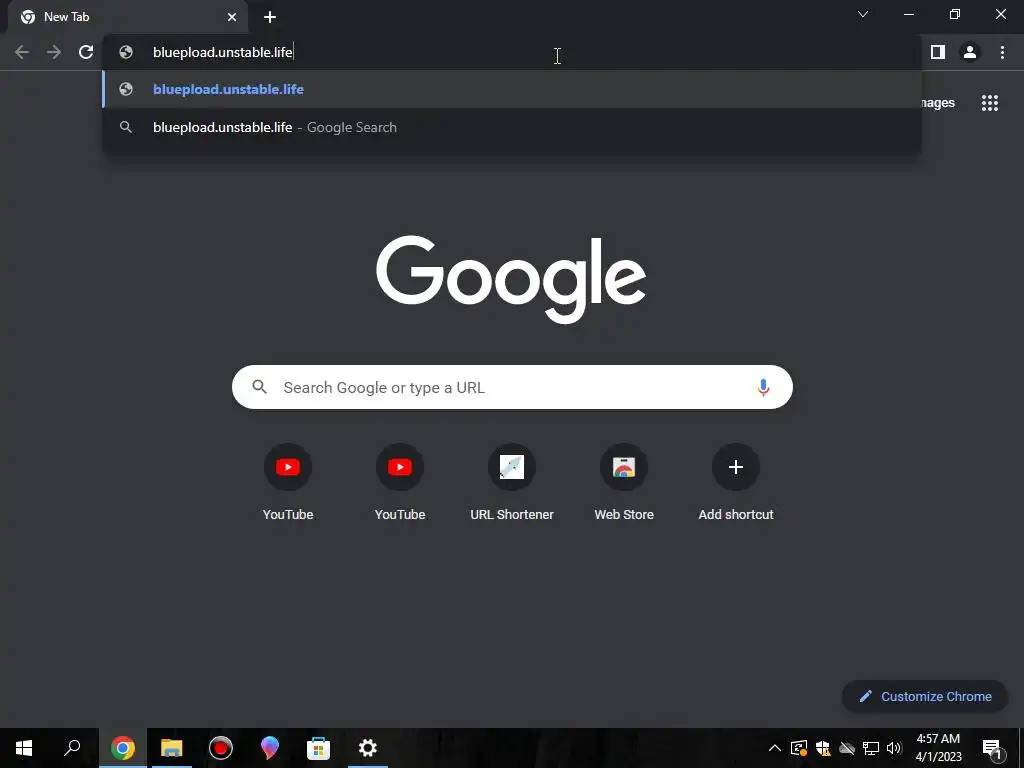Click the Chrome taskbar icon

pyautogui.click(x=123, y=748)
